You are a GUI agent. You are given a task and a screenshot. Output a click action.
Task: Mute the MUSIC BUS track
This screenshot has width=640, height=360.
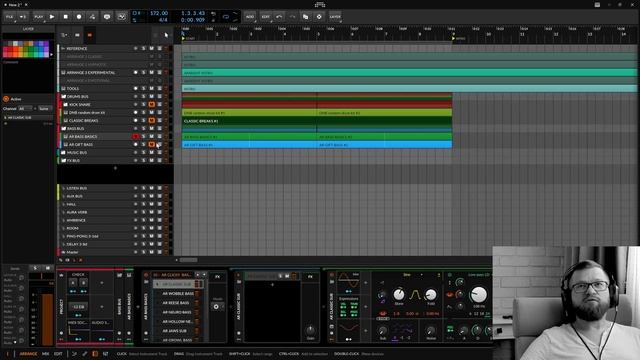[151, 153]
